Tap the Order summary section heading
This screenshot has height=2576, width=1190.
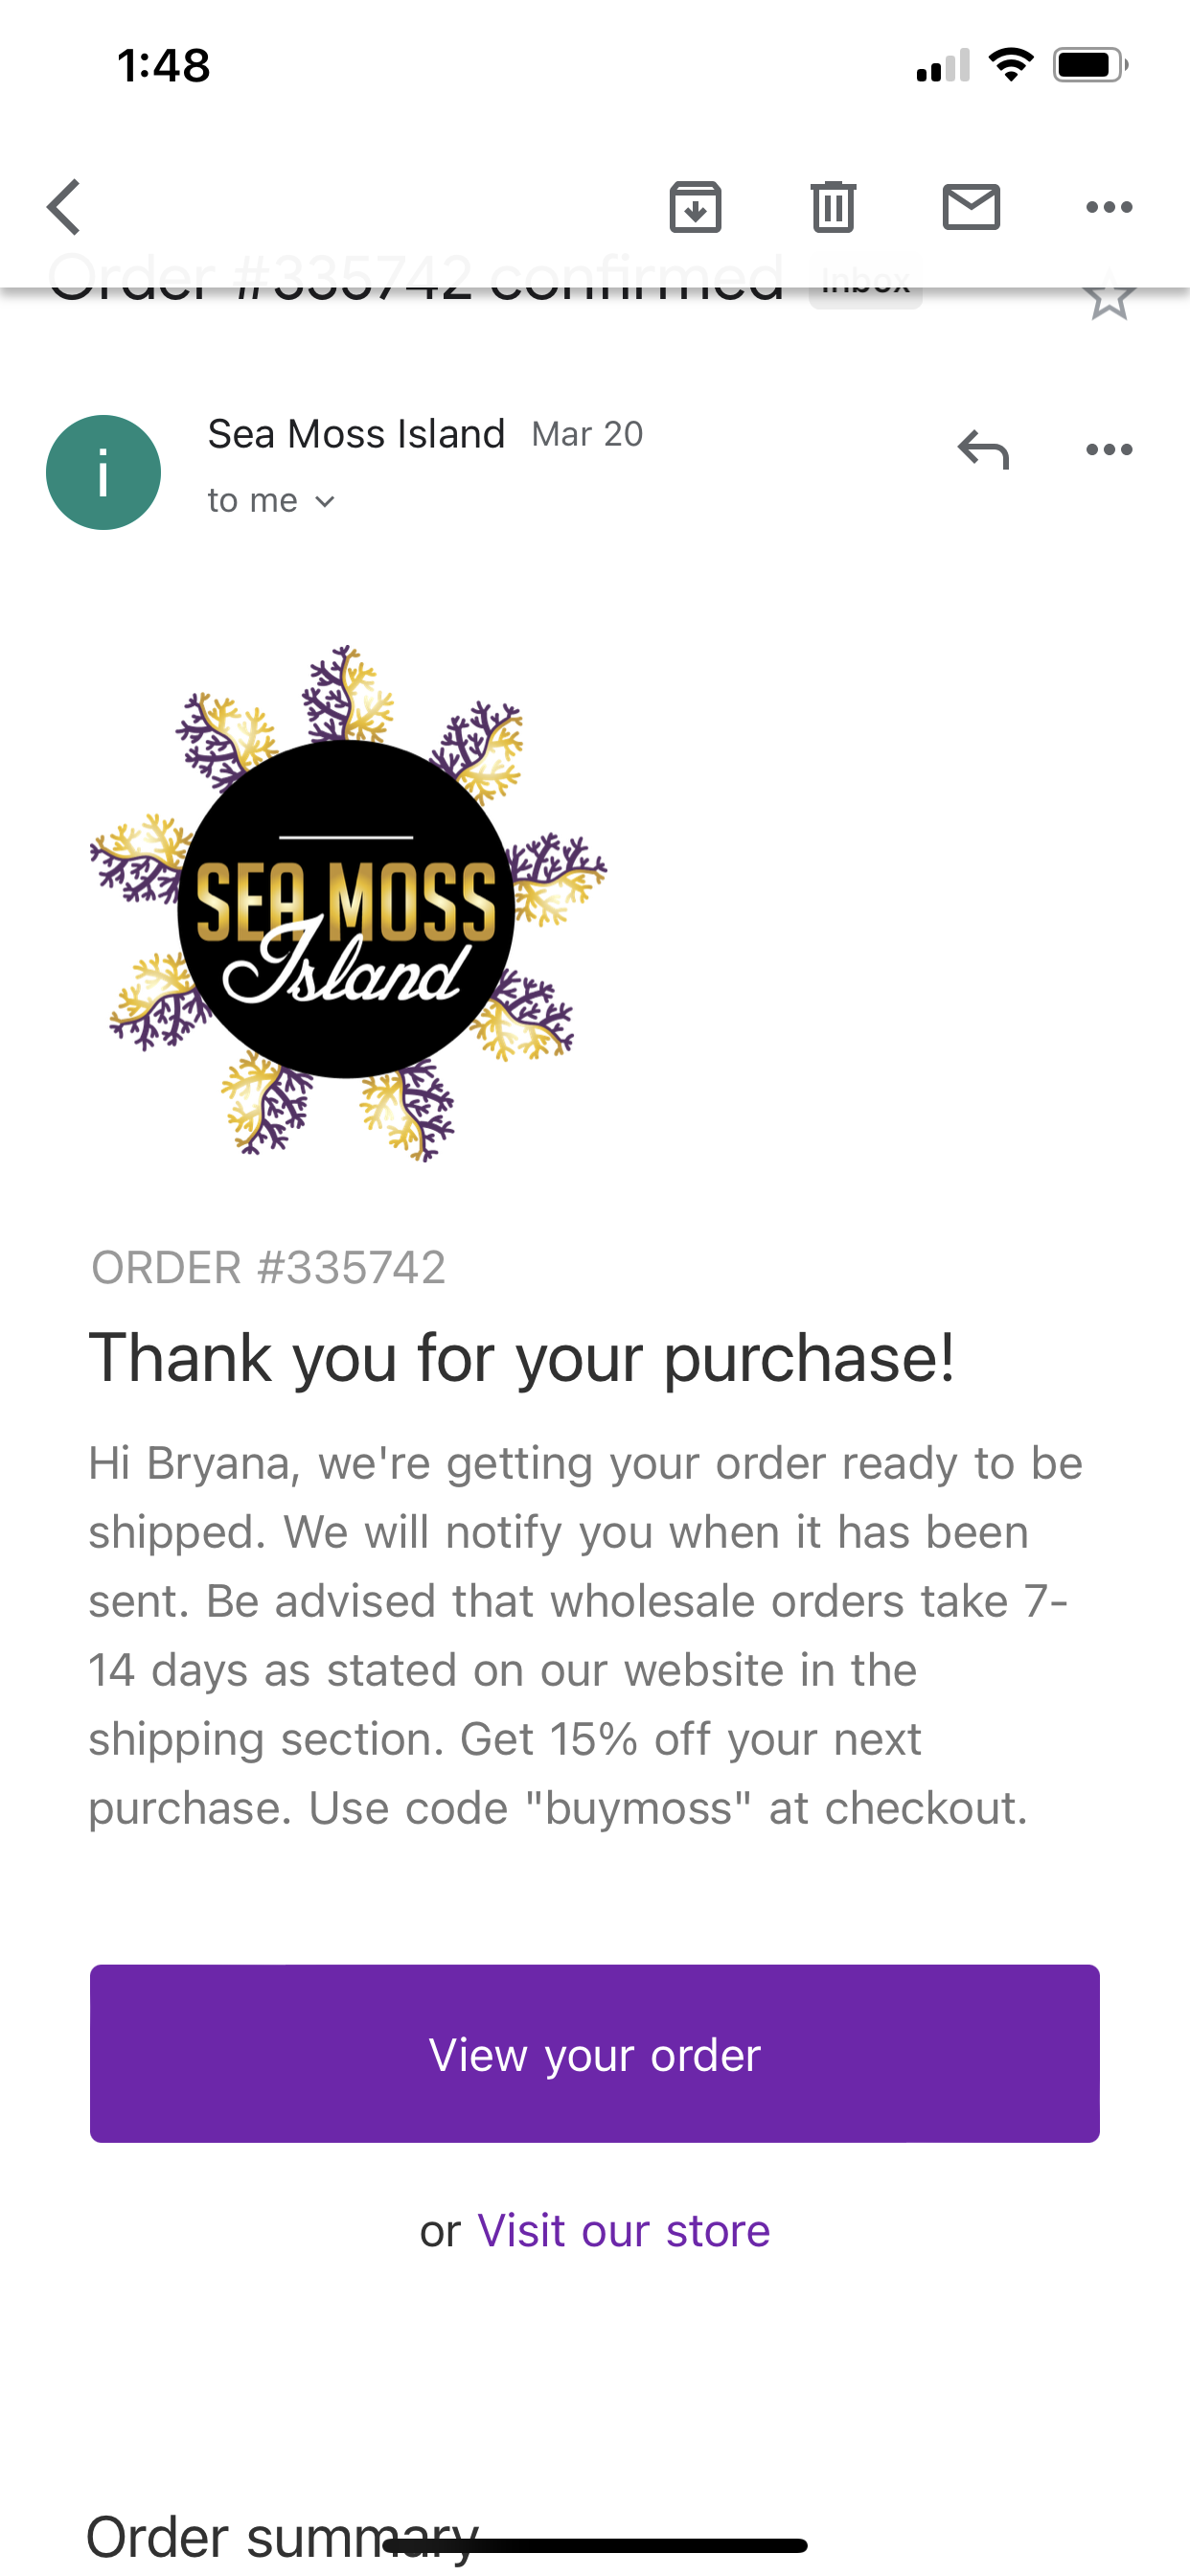[282, 2537]
